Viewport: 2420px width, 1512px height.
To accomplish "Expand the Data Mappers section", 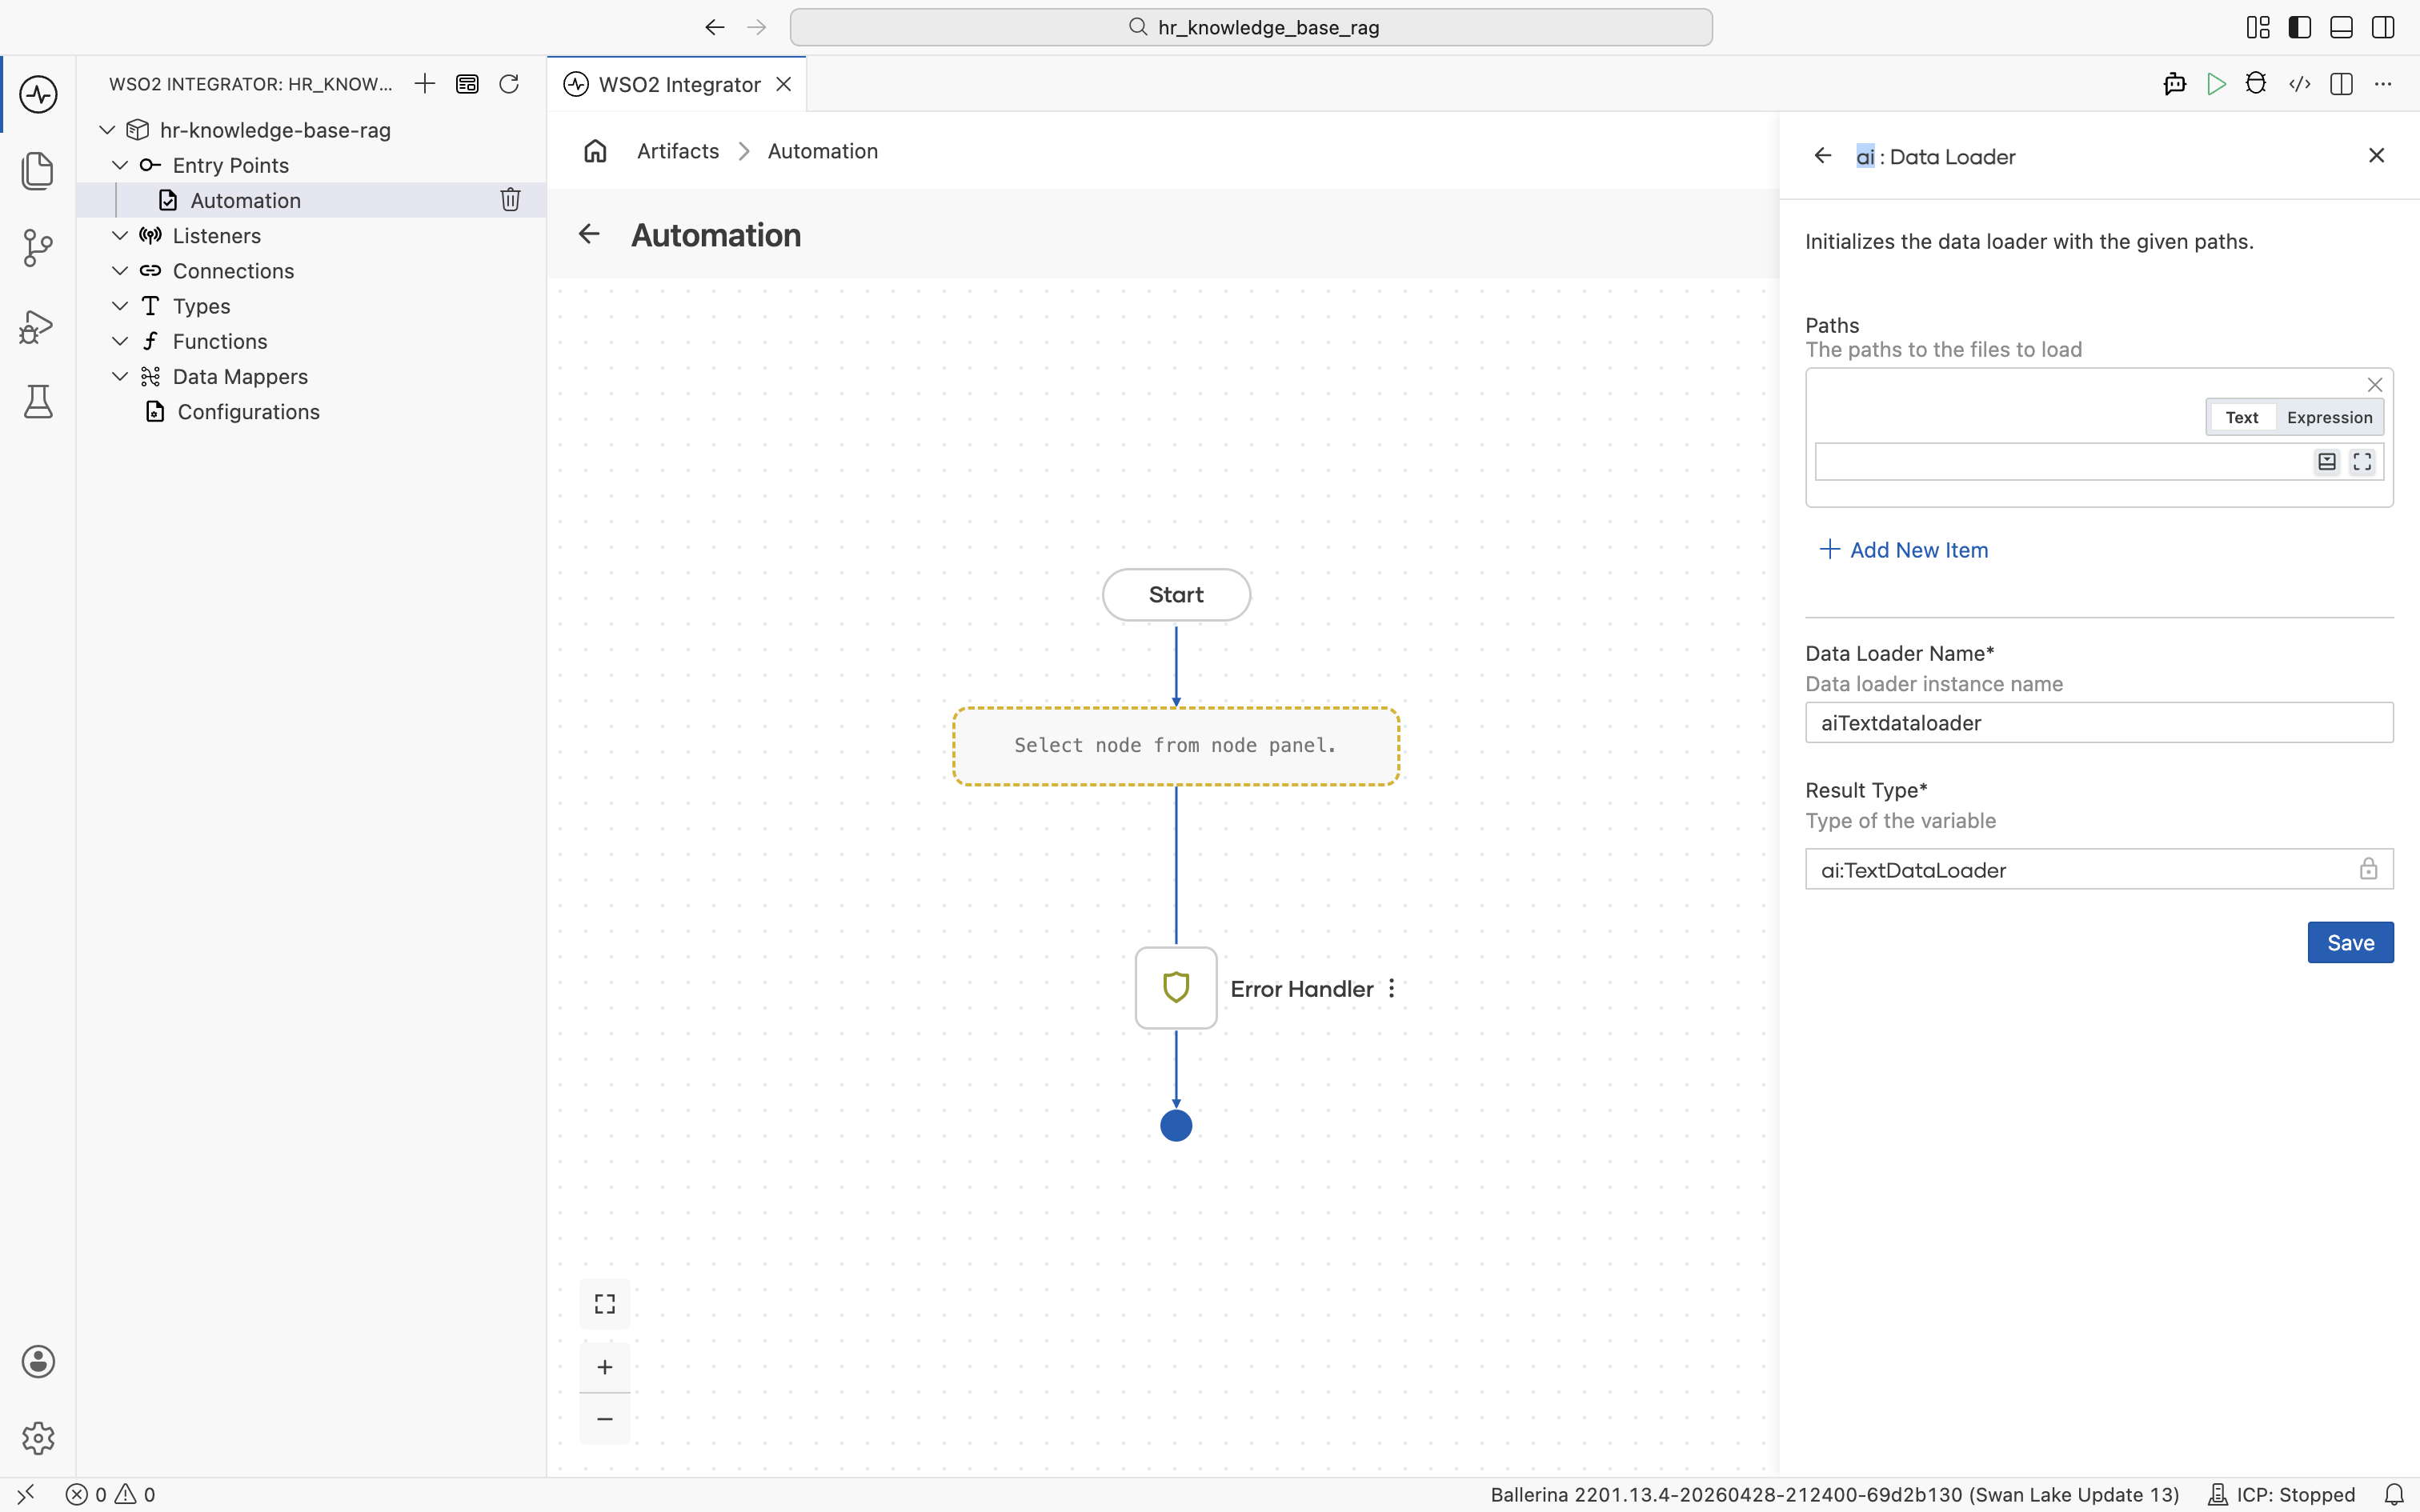I will point(120,376).
